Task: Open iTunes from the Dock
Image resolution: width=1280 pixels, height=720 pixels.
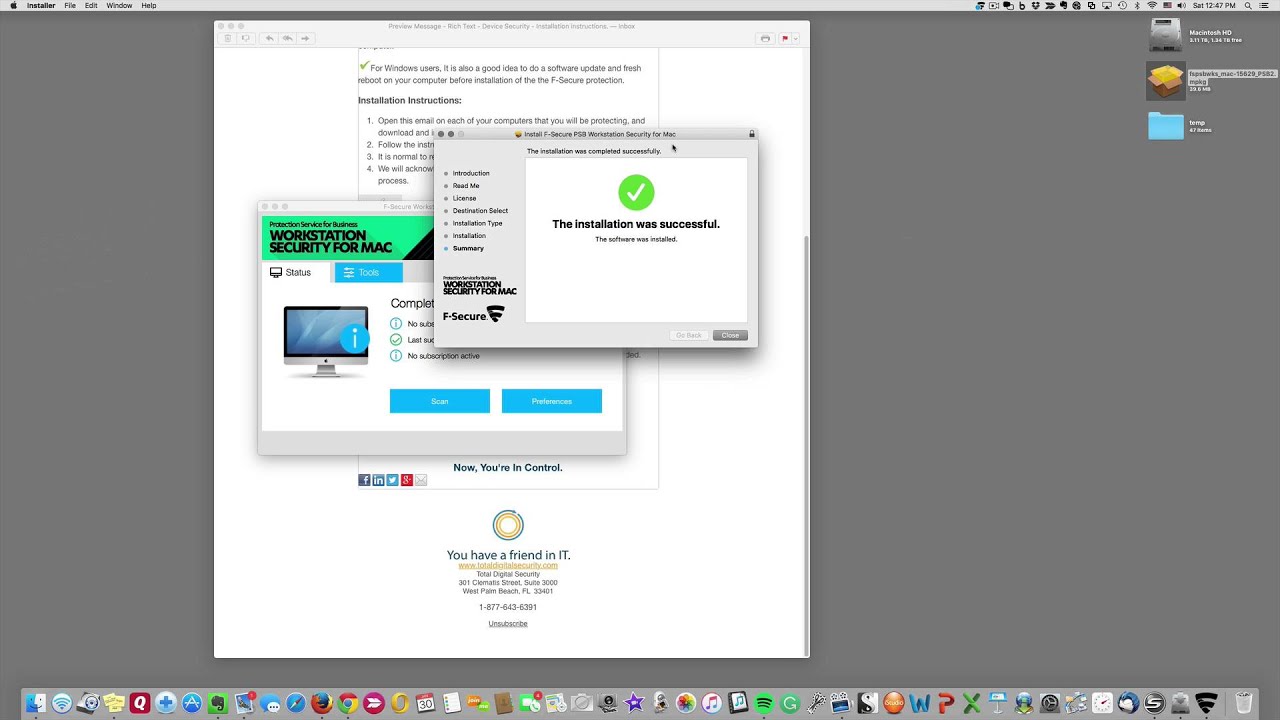Action: coord(712,703)
